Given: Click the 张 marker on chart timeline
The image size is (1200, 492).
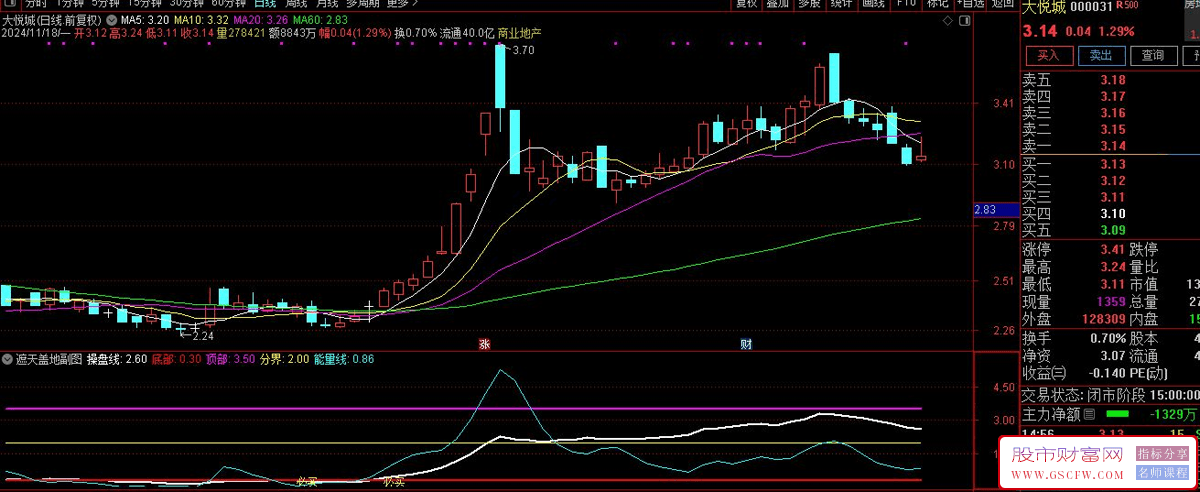Looking at the screenshot, I should pyautogui.click(x=484, y=344).
